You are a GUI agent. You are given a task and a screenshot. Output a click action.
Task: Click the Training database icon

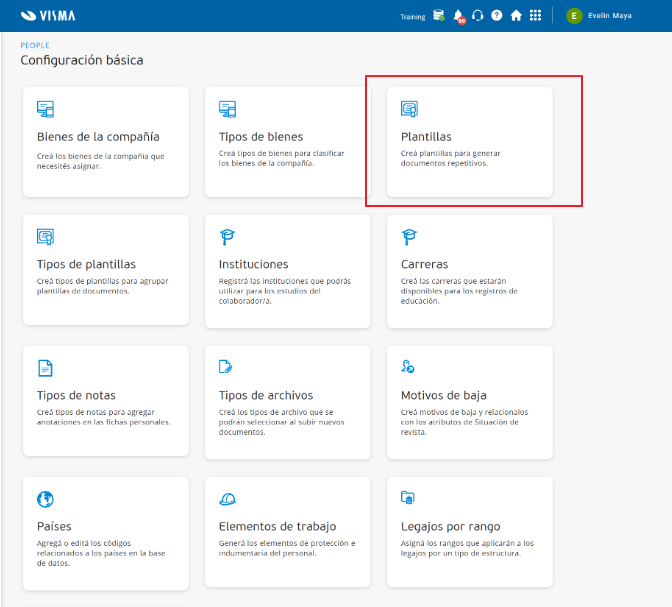(439, 16)
